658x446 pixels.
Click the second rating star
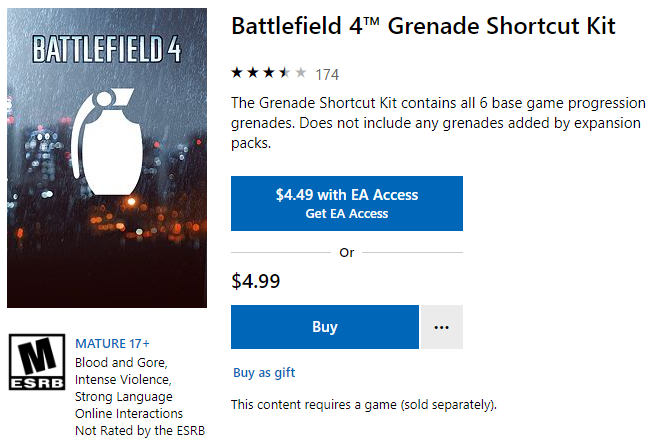[252, 73]
